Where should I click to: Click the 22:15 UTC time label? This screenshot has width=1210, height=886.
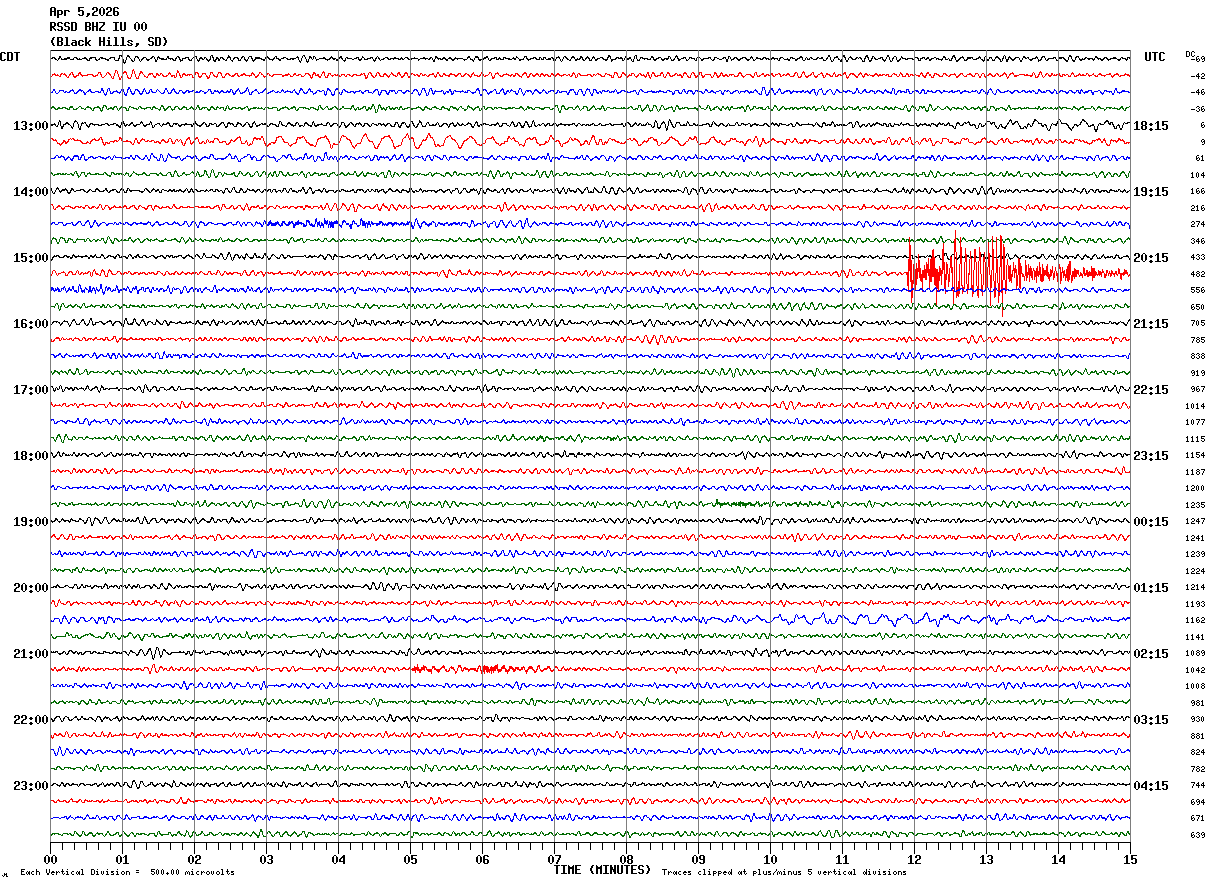(1151, 390)
